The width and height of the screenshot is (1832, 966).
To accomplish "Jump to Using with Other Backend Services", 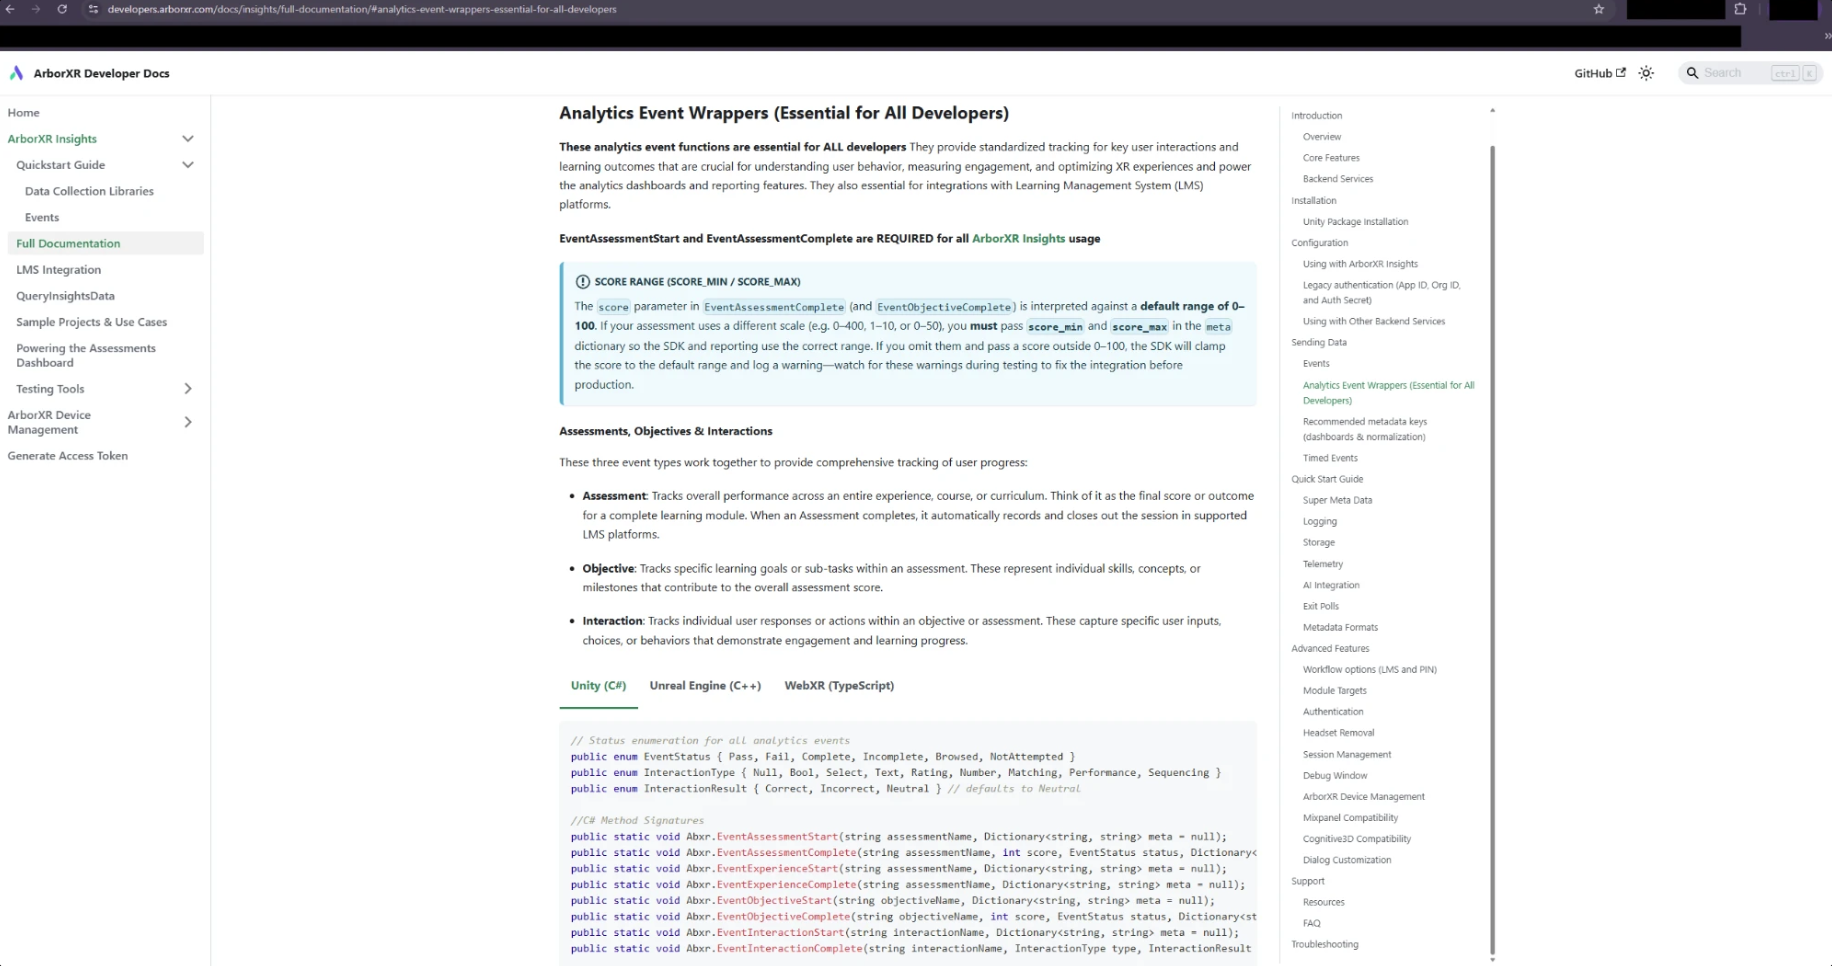I will tap(1374, 321).
